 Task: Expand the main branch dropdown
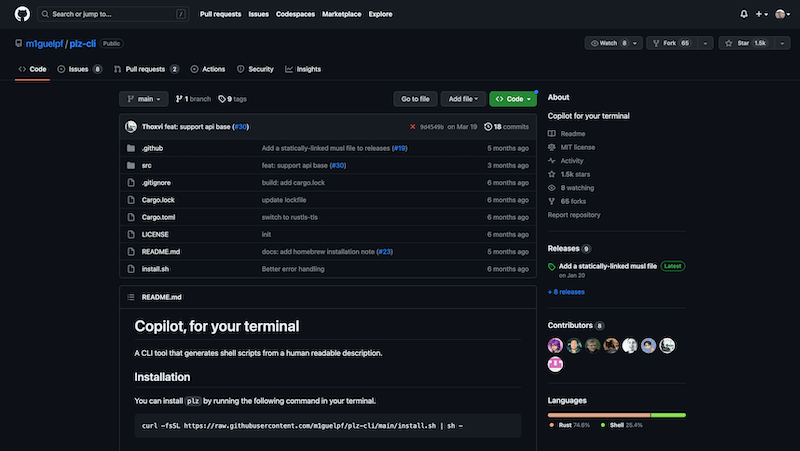coord(143,99)
